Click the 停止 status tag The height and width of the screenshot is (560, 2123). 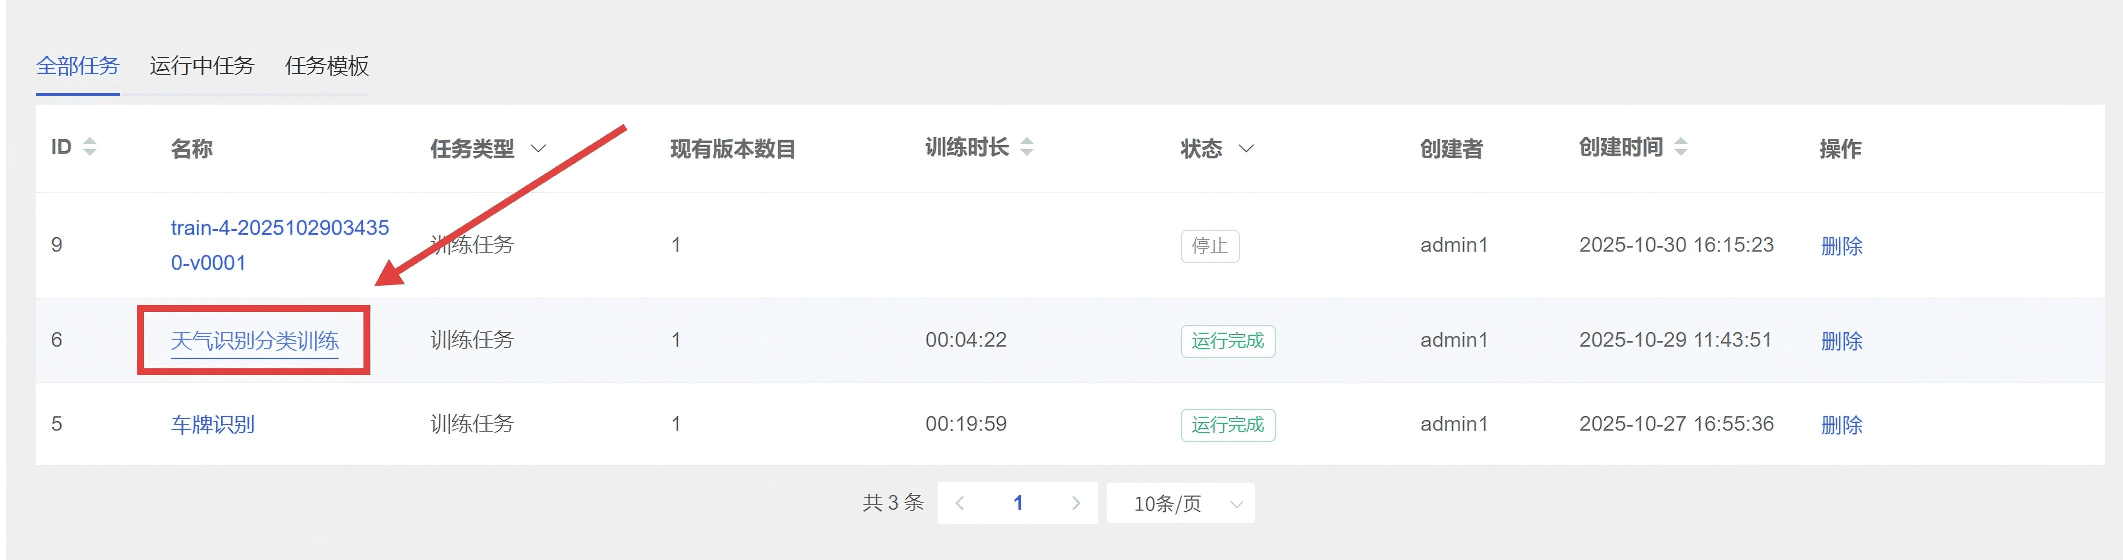click(x=1209, y=246)
